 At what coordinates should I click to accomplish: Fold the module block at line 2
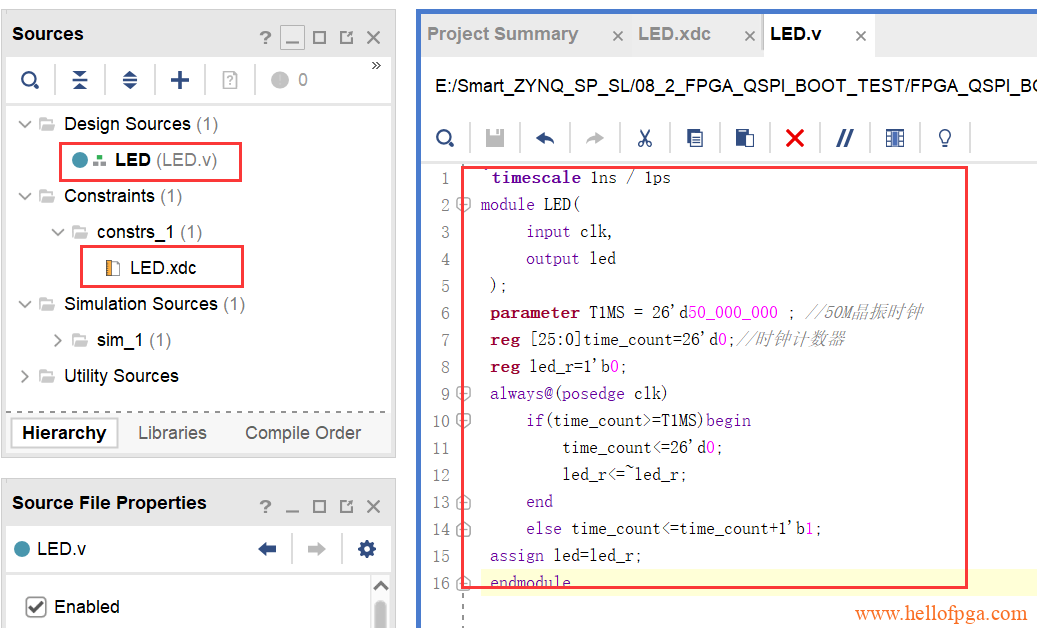pyautogui.click(x=464, y=205)
